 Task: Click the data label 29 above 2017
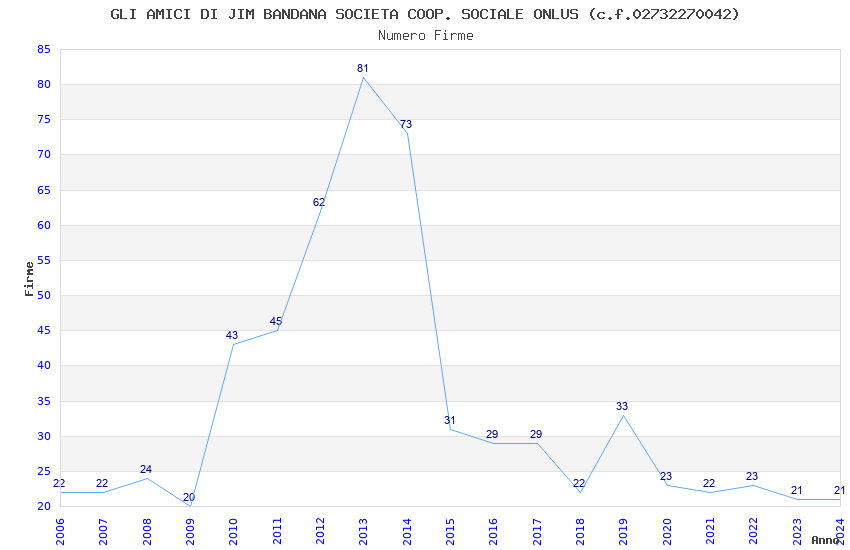click(x=536, y=434)
